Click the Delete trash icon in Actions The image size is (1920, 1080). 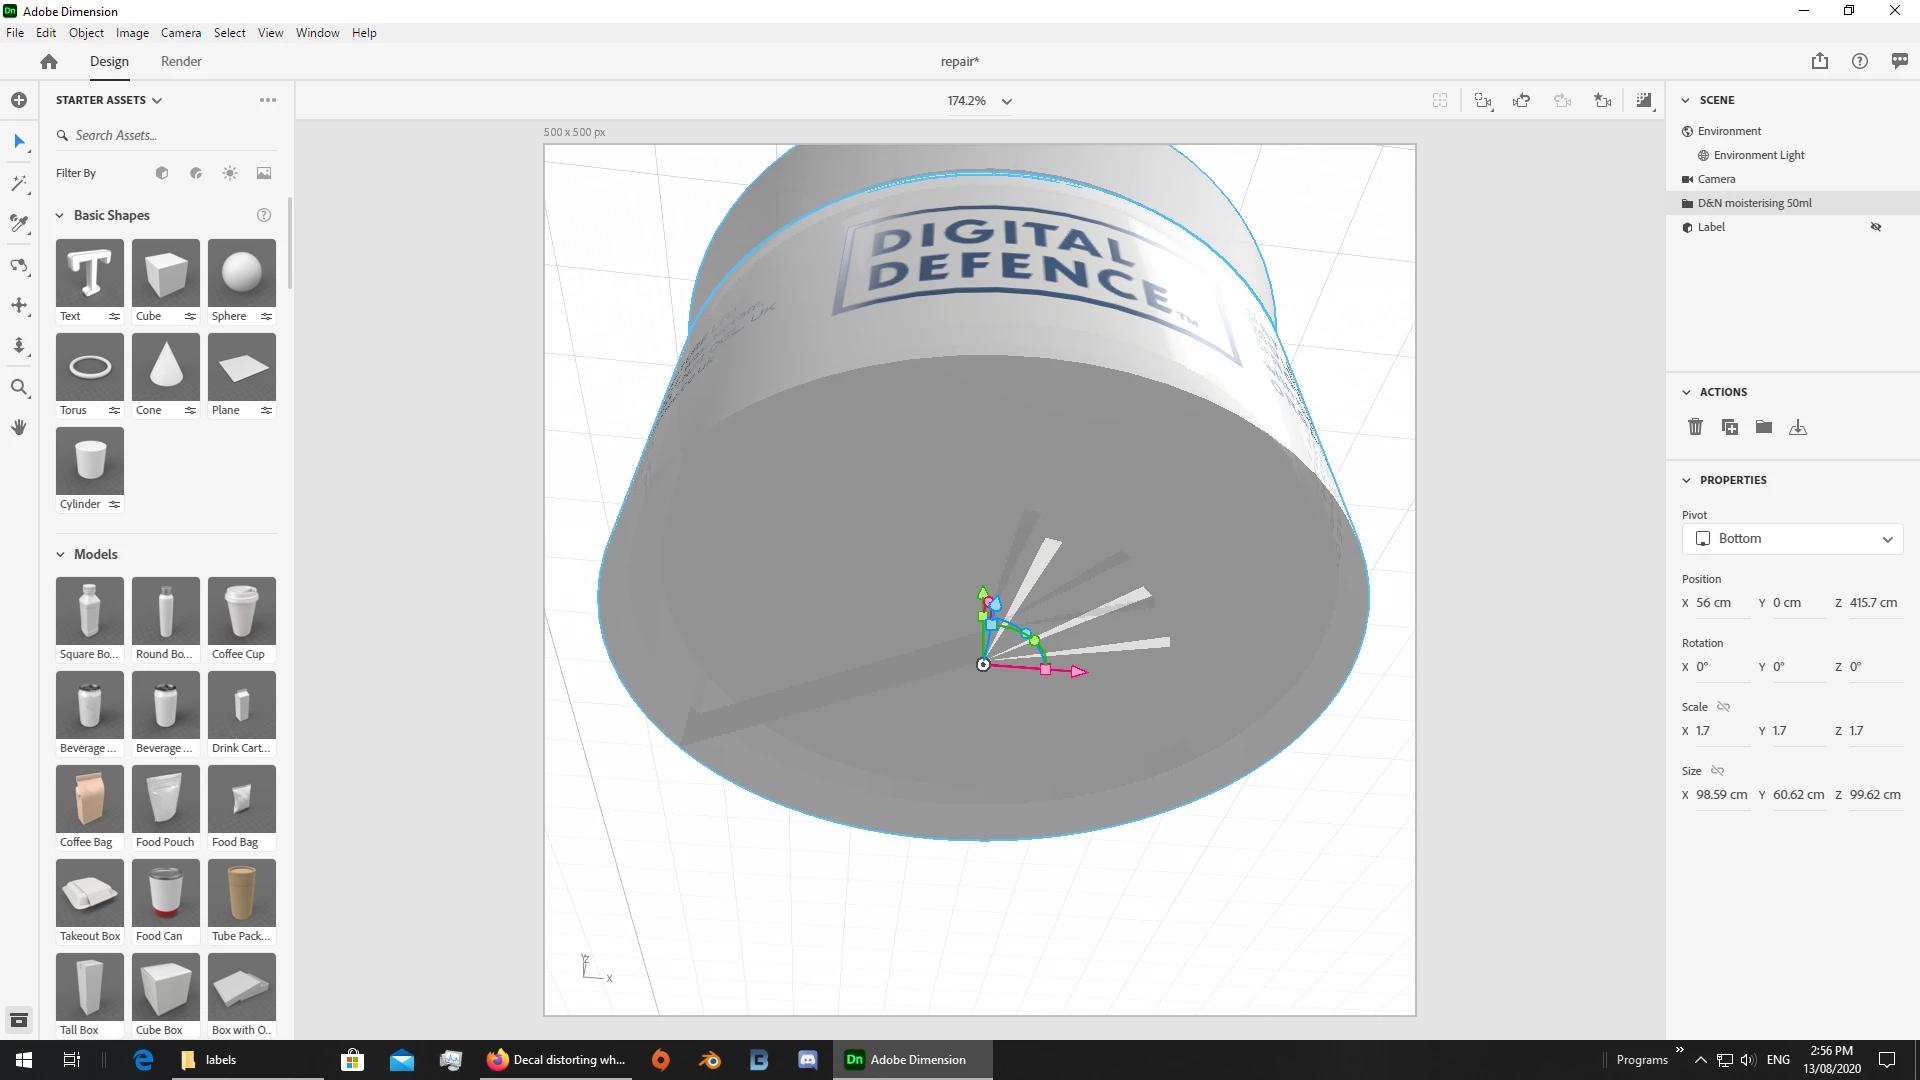click(1695, 427)
